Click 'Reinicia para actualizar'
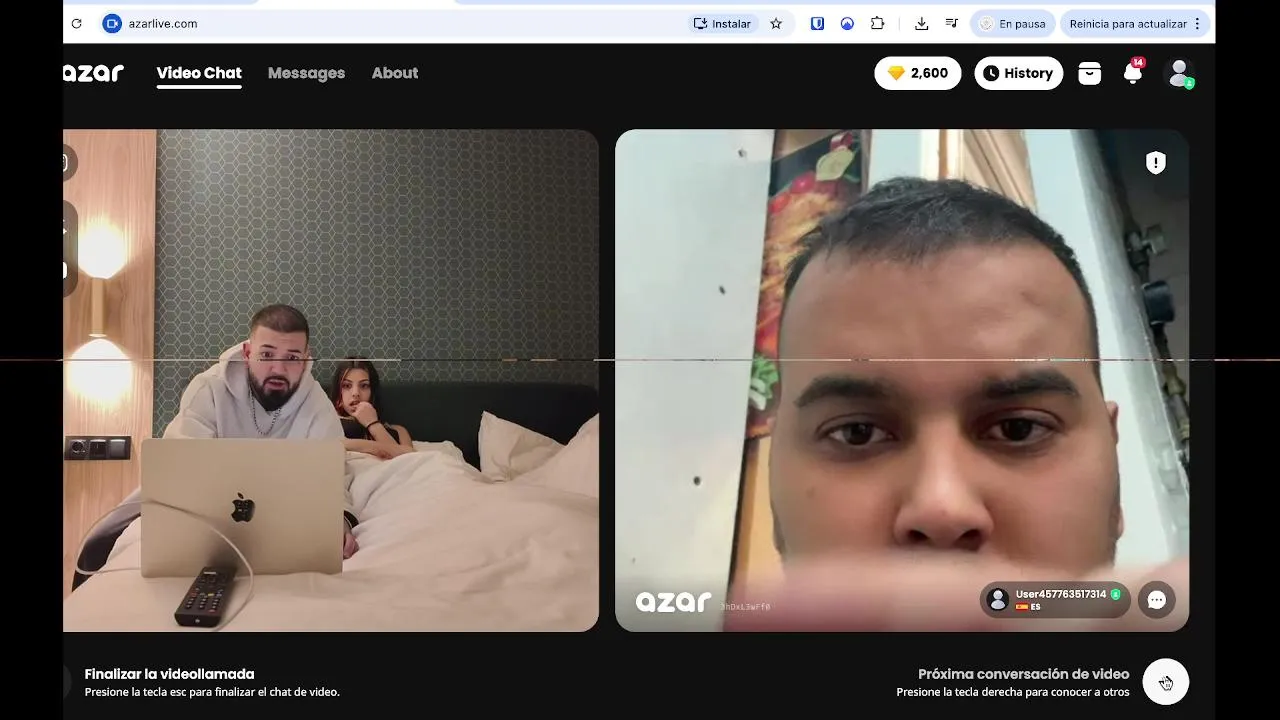 [x=1128, y=23]
